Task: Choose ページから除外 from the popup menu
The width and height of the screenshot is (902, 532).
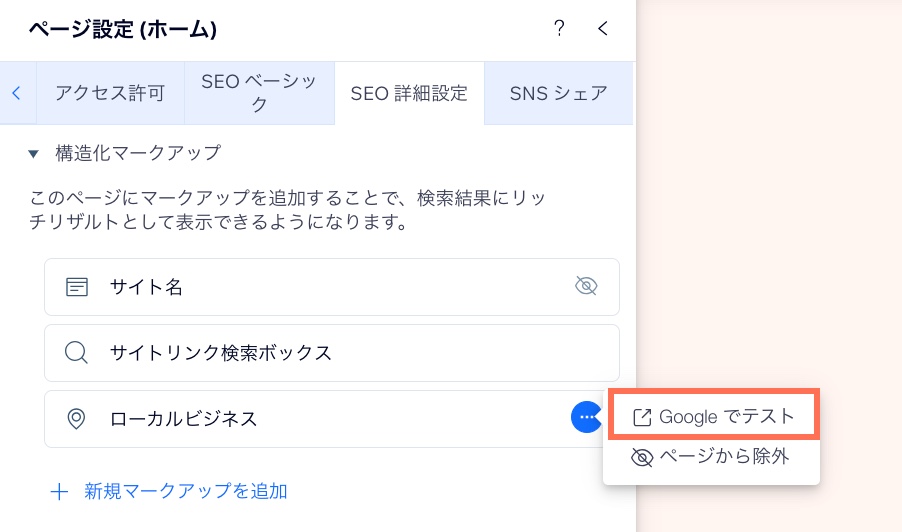Action: [711, 457]
